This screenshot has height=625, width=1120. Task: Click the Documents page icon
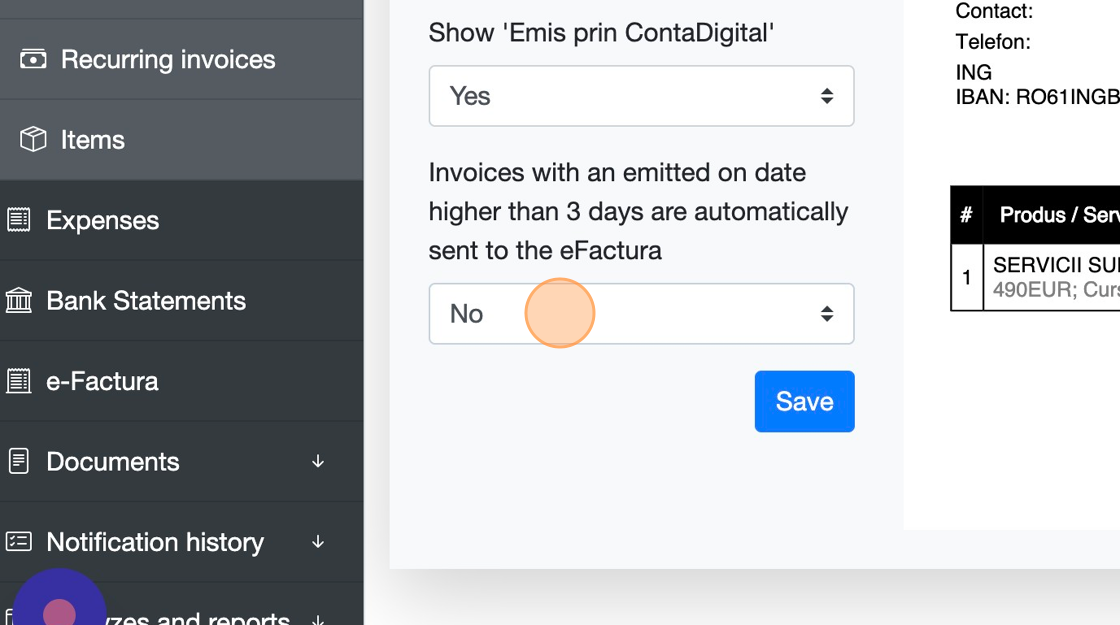[x=18, y=462]
